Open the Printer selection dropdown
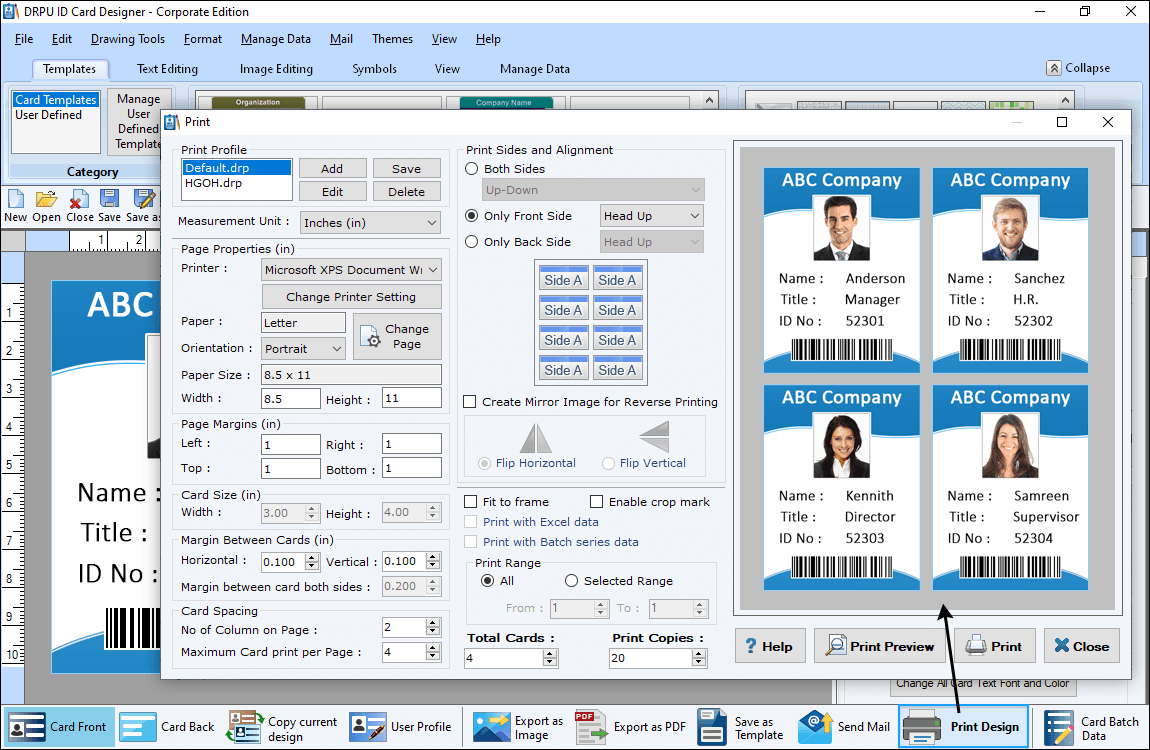The width and height of the screenshot is (1150, 750). tap(351, 270)
